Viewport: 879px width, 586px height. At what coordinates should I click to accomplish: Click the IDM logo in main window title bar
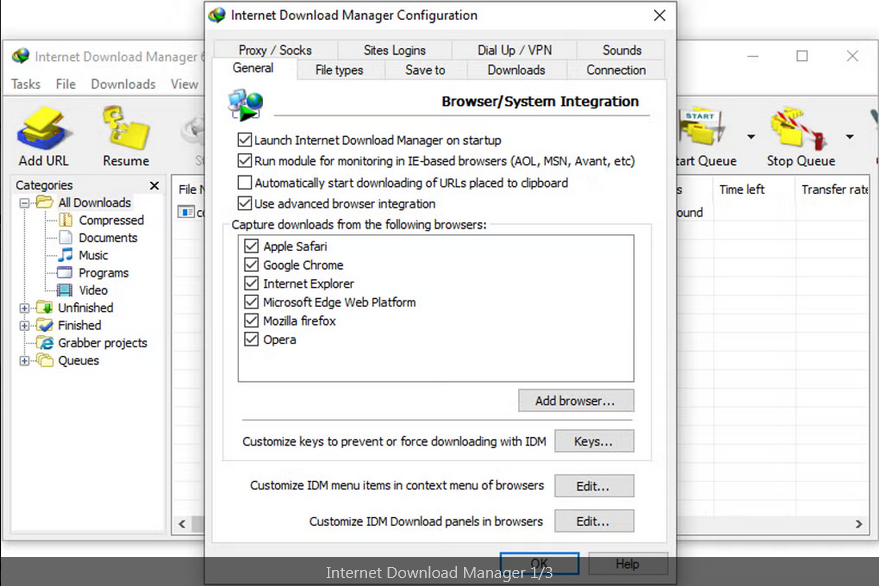[x=21, y=56]
